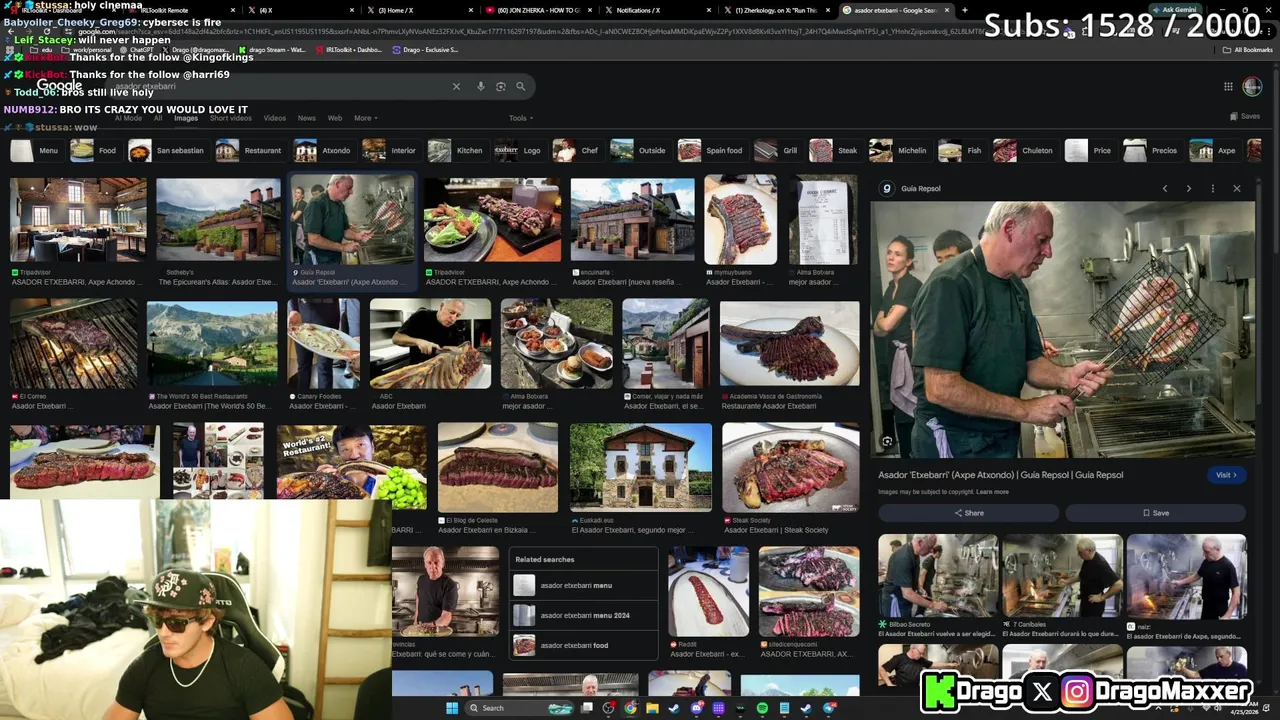
Task: Click Google logo to go home
Action: pos(59,86)
